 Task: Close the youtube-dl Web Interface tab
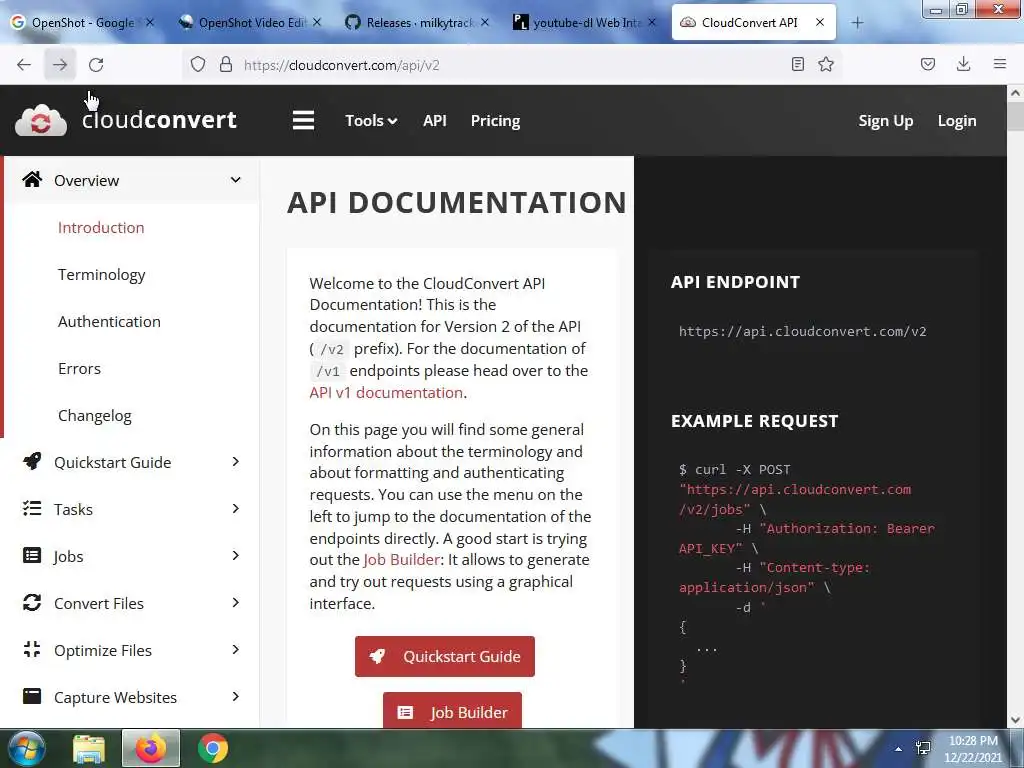pos(652,22)
